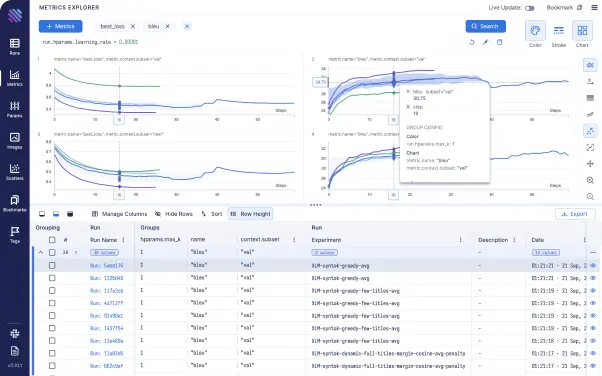
Task: Open the Runs page in sidebar
Action: [15, 46]
